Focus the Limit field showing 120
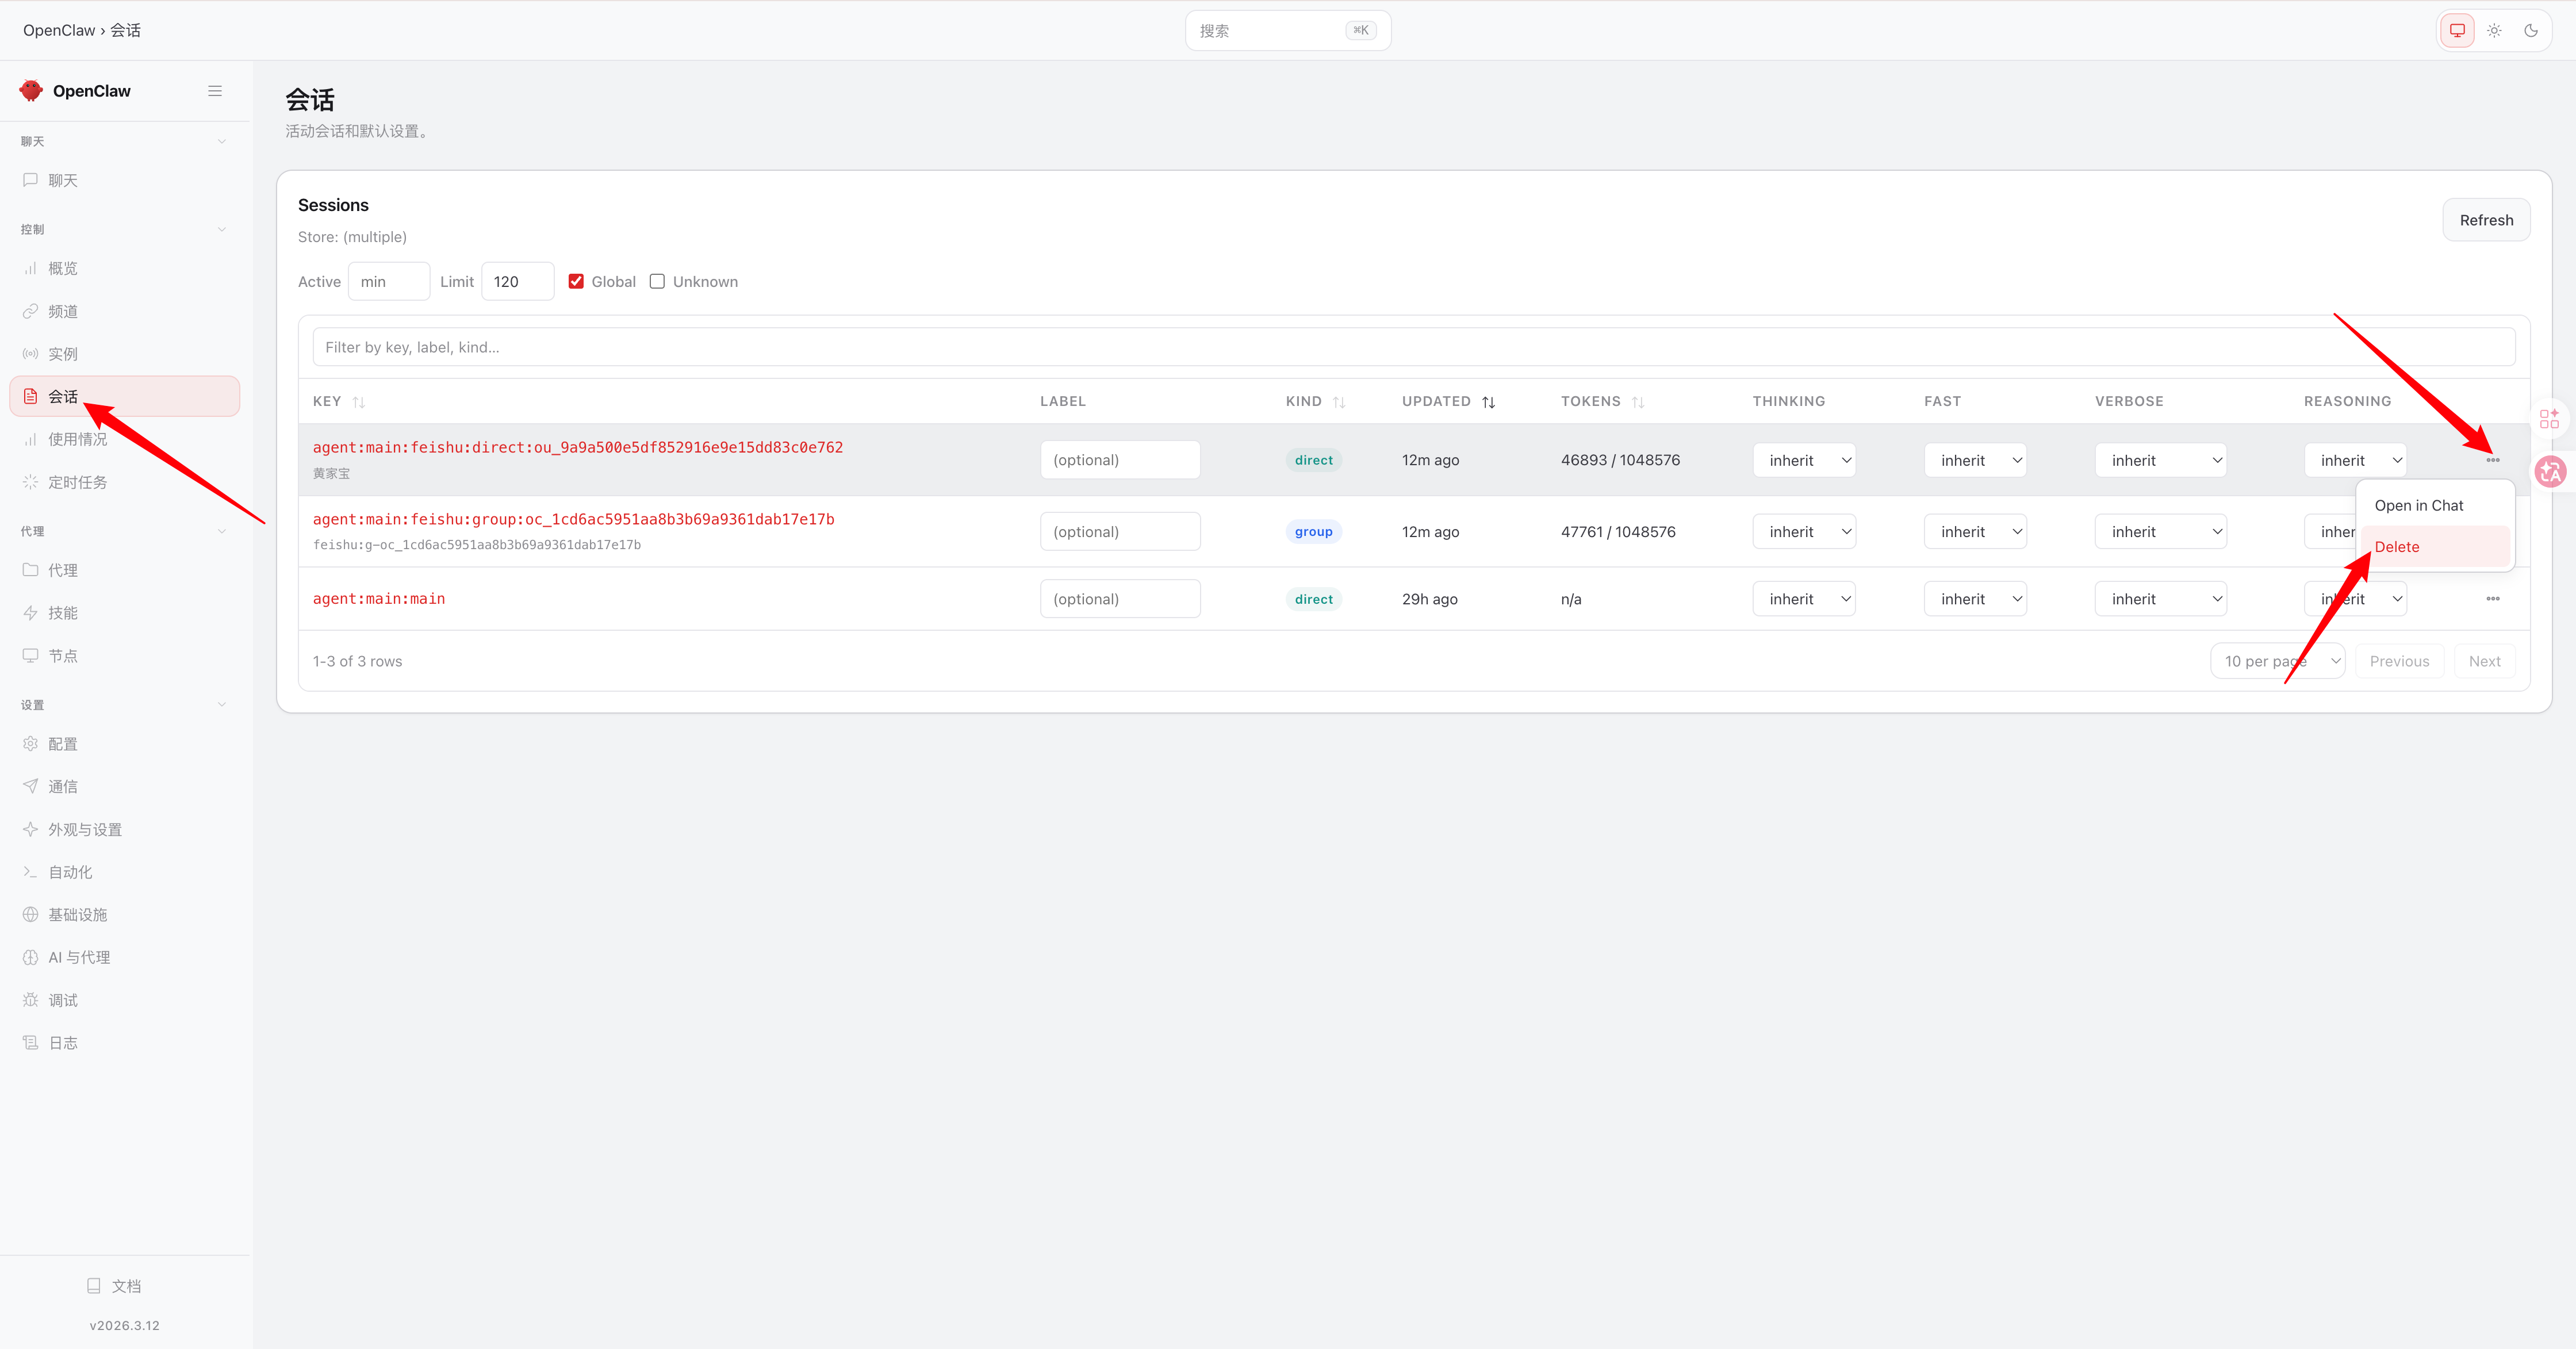The height and width of the screenshot is (1349, 2576). [518, 282]
